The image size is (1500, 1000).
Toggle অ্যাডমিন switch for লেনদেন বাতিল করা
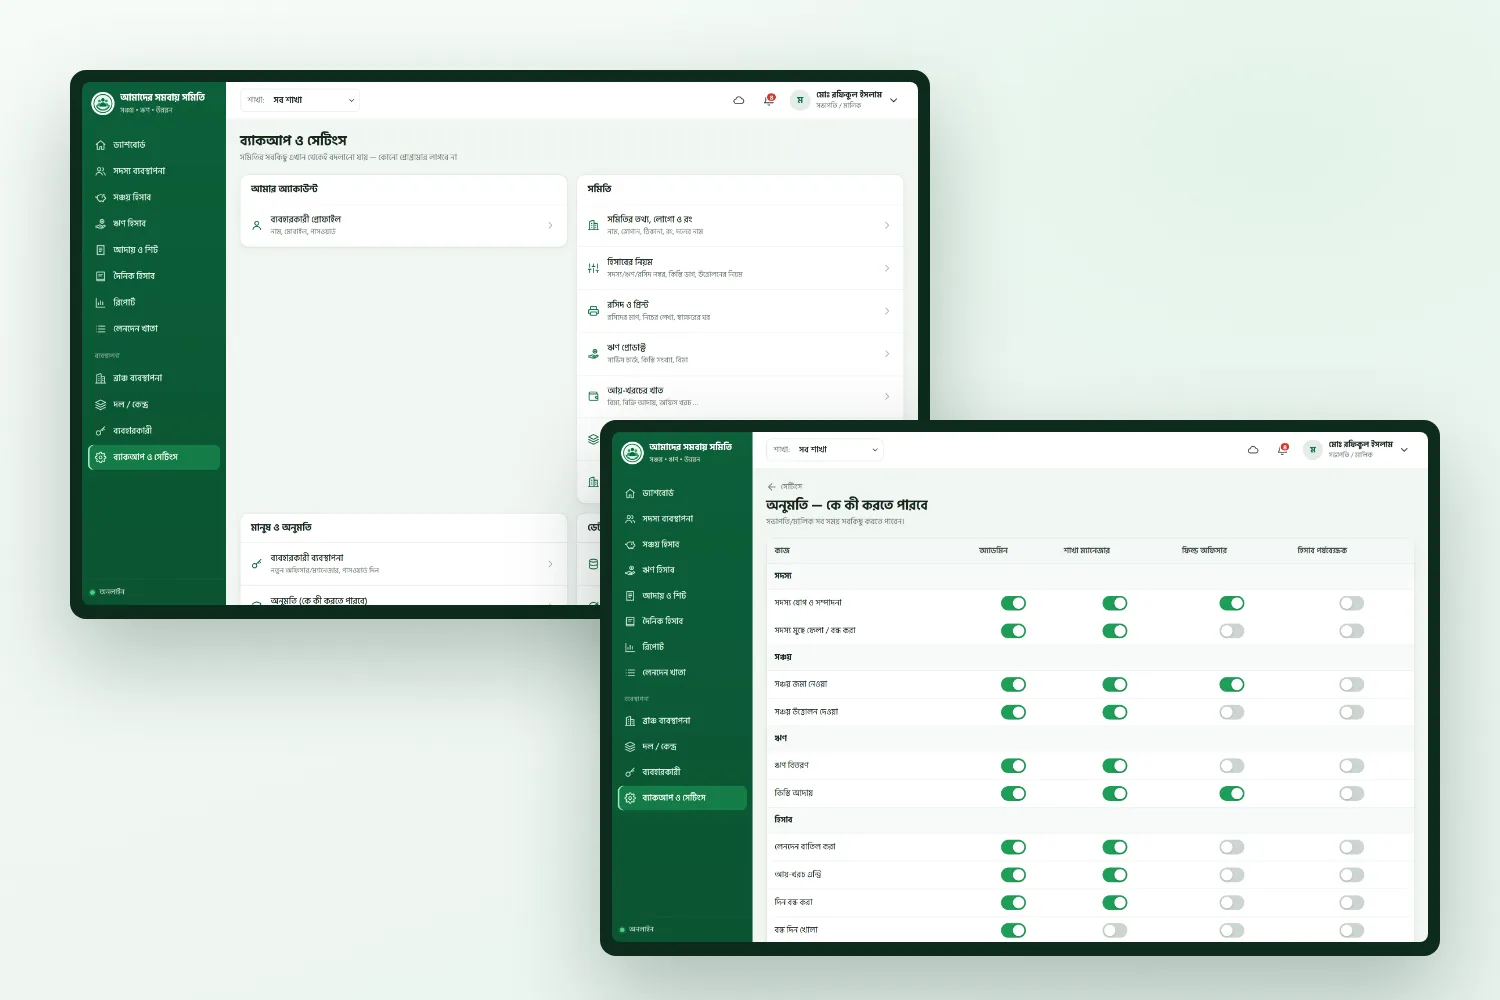pos(1013,847)
